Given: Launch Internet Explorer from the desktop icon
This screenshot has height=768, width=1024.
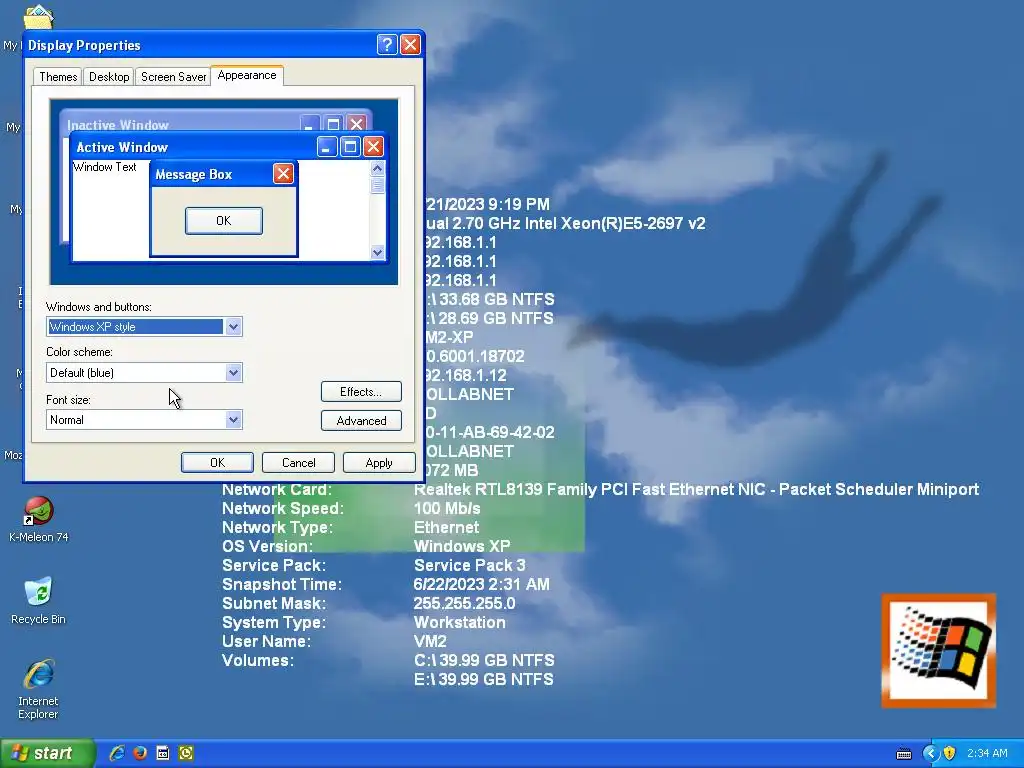Looking at the screenshot, I should 39,688.
